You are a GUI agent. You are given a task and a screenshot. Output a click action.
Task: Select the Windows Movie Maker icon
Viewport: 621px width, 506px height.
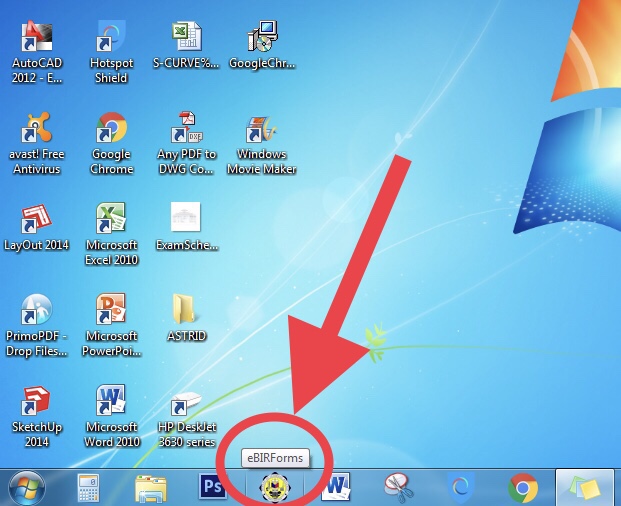(x=262, y=130)
